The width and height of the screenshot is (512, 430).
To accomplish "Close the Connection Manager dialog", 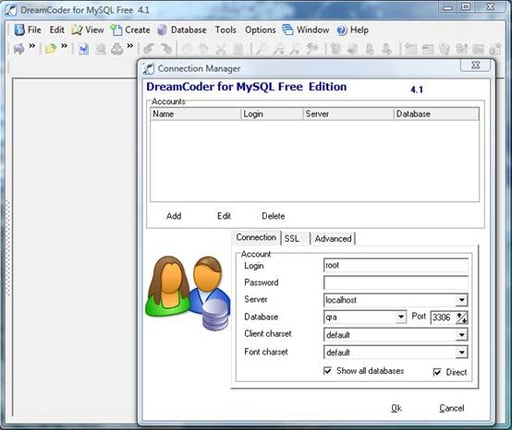I will [x=476, y=65].
